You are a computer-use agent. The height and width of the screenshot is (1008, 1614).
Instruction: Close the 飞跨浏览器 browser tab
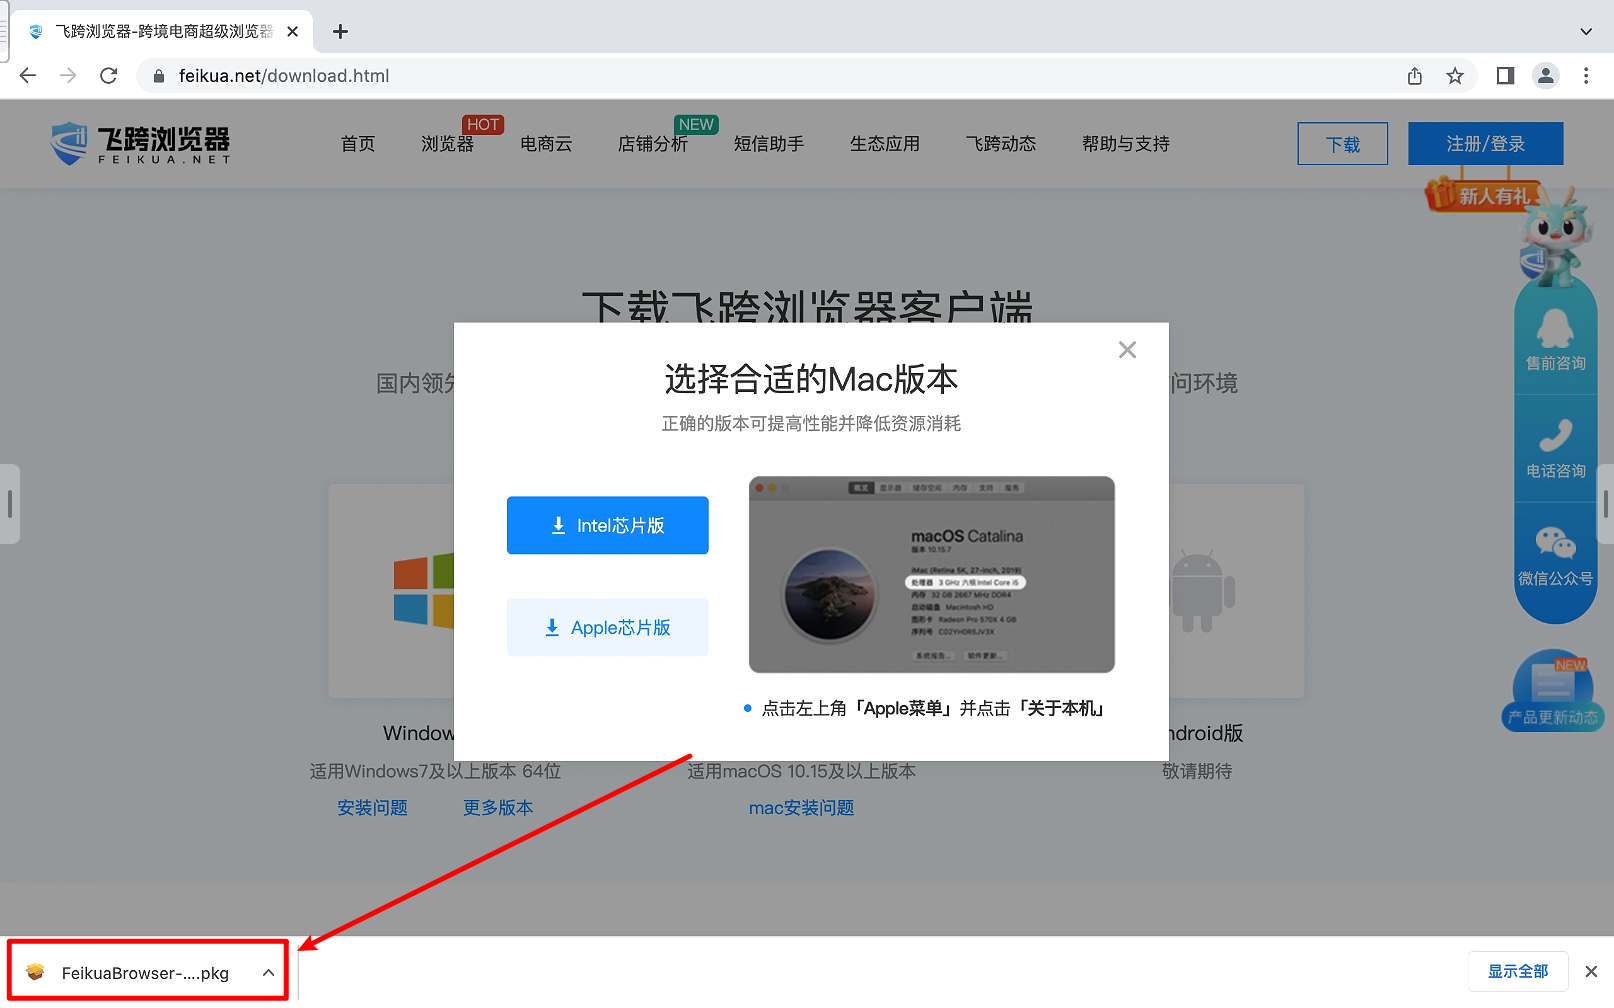[292, 32]
